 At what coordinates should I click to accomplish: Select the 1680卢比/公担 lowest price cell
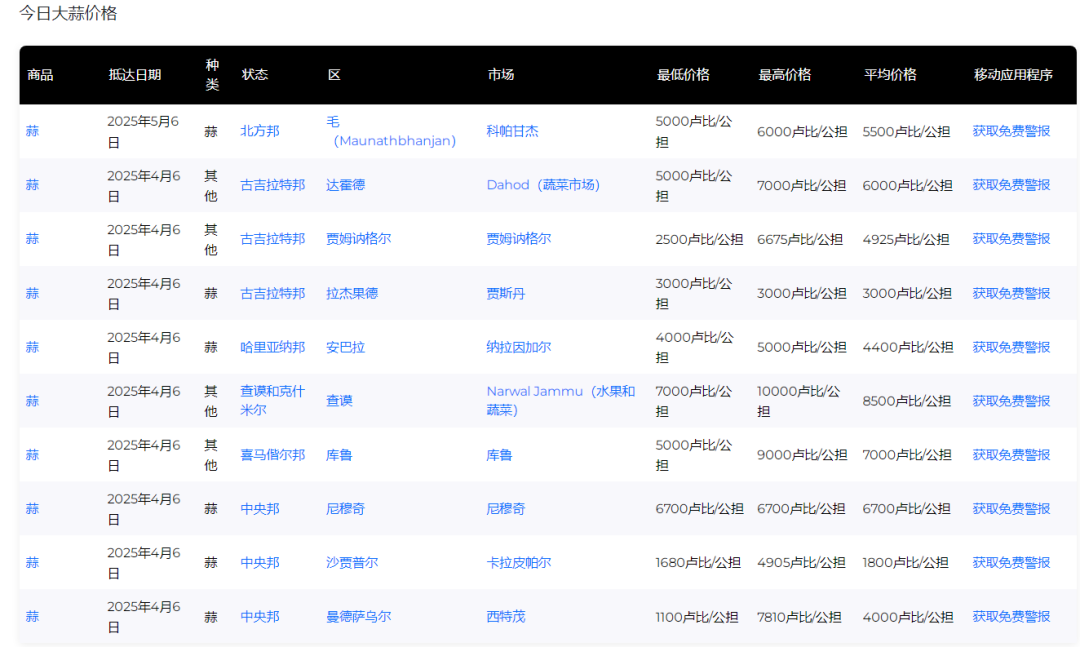698,562
